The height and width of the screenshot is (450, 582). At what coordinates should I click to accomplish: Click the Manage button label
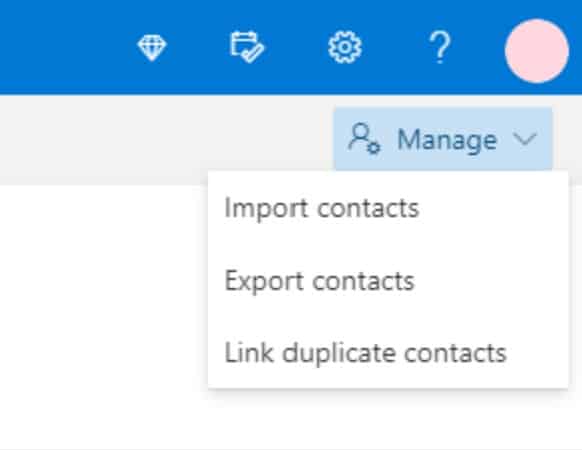[447, 140]
